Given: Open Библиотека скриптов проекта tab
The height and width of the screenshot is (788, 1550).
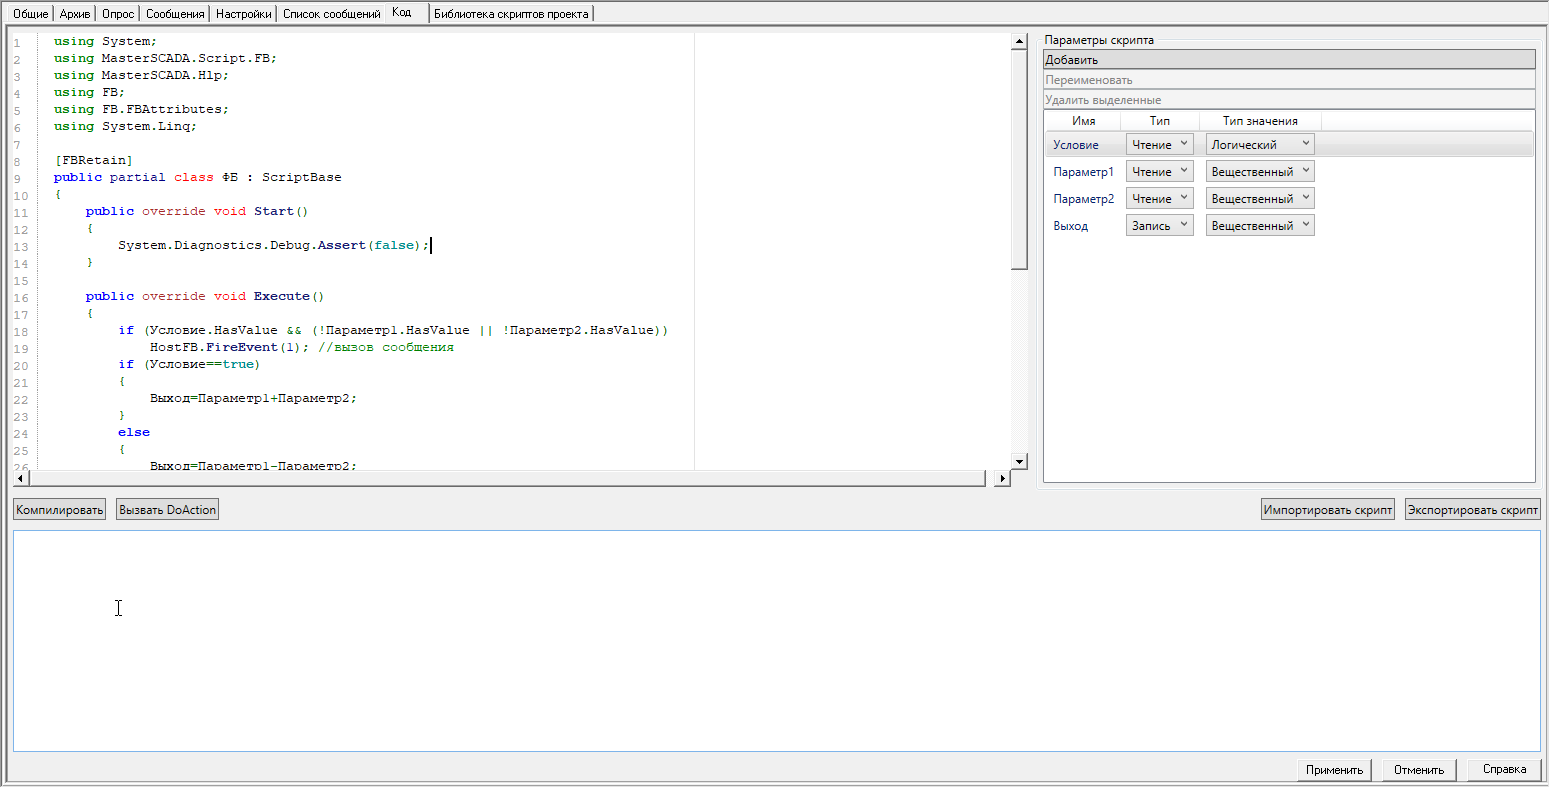Looking at the screenshot, I should click(x=511, y=14).
